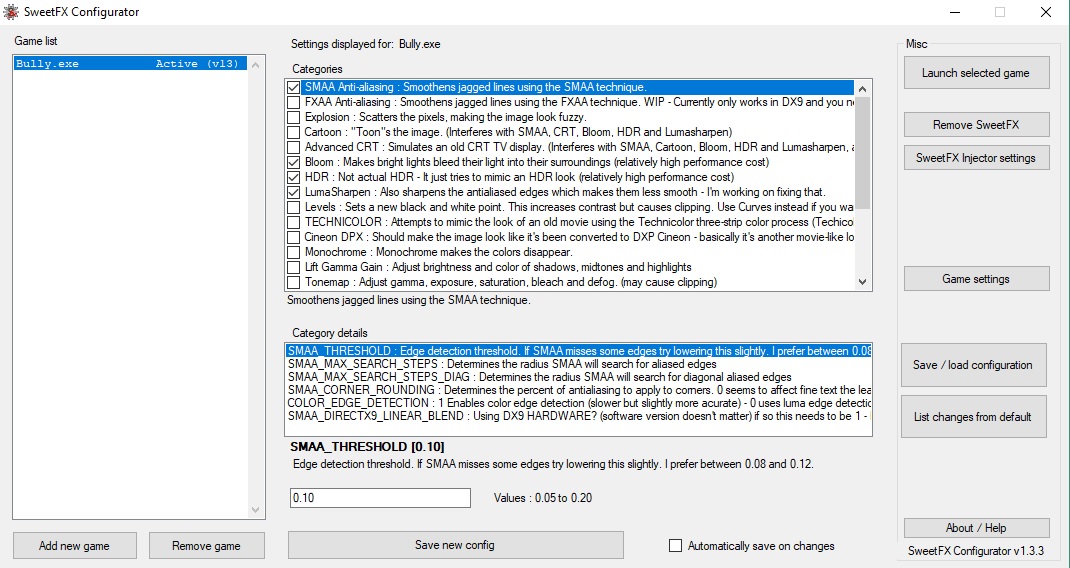Click the SweetFX Configurator title bar icon
The width and height of the screenshot is (1070, 568).
(x=10, y=12)
